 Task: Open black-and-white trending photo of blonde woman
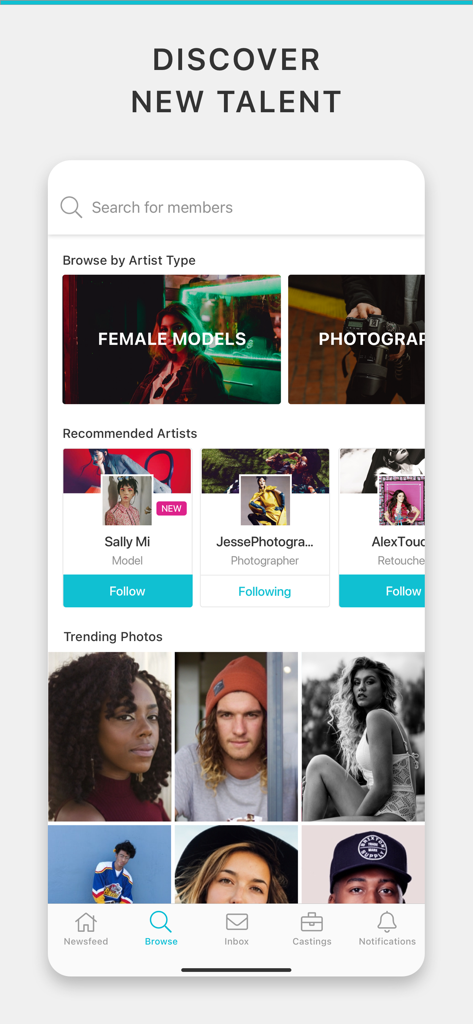(x=363, y=736)
